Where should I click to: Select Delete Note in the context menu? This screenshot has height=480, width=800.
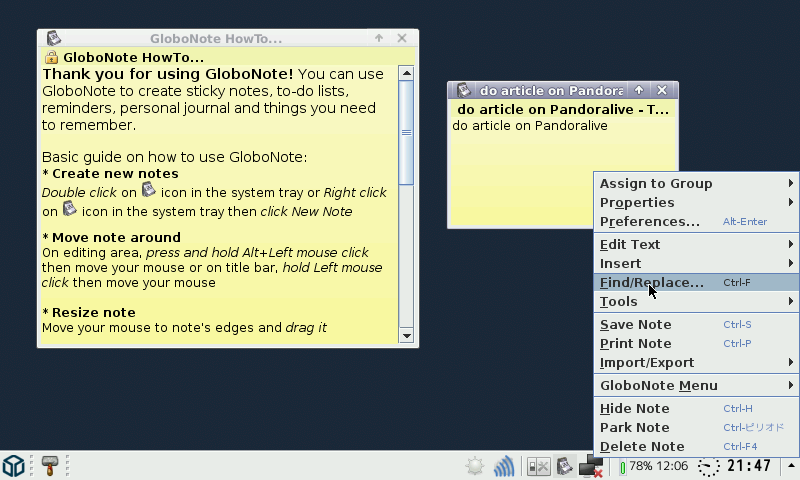coord(697,446)
